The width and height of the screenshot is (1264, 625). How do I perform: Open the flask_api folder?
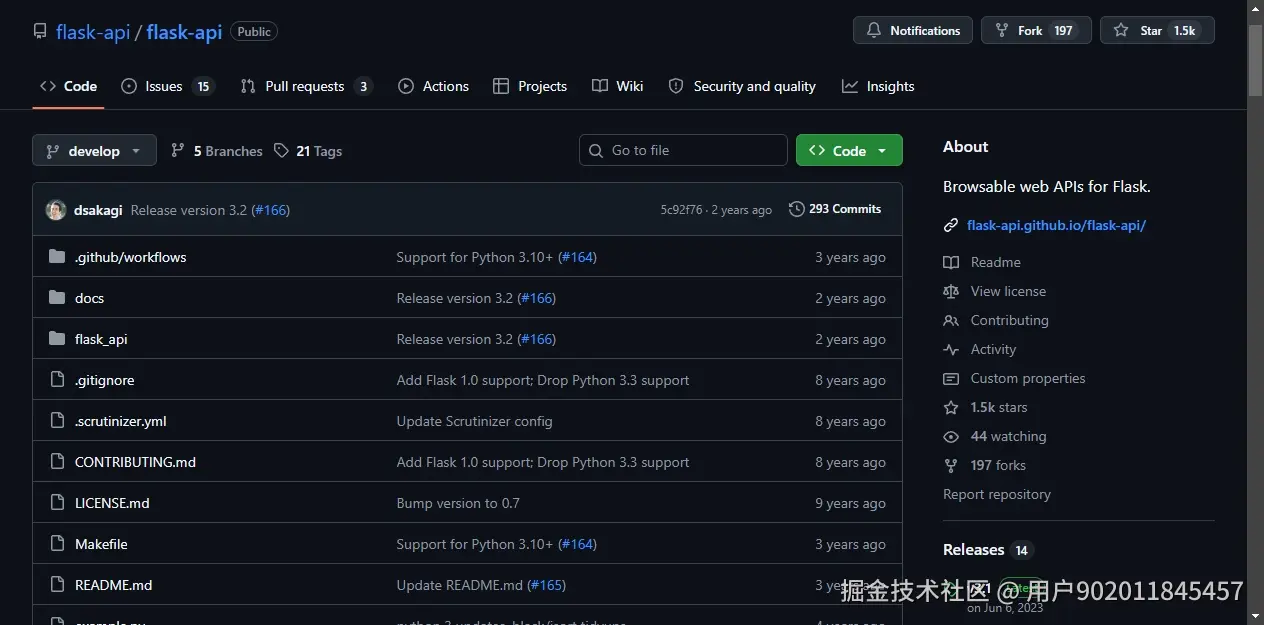(101, 339)
